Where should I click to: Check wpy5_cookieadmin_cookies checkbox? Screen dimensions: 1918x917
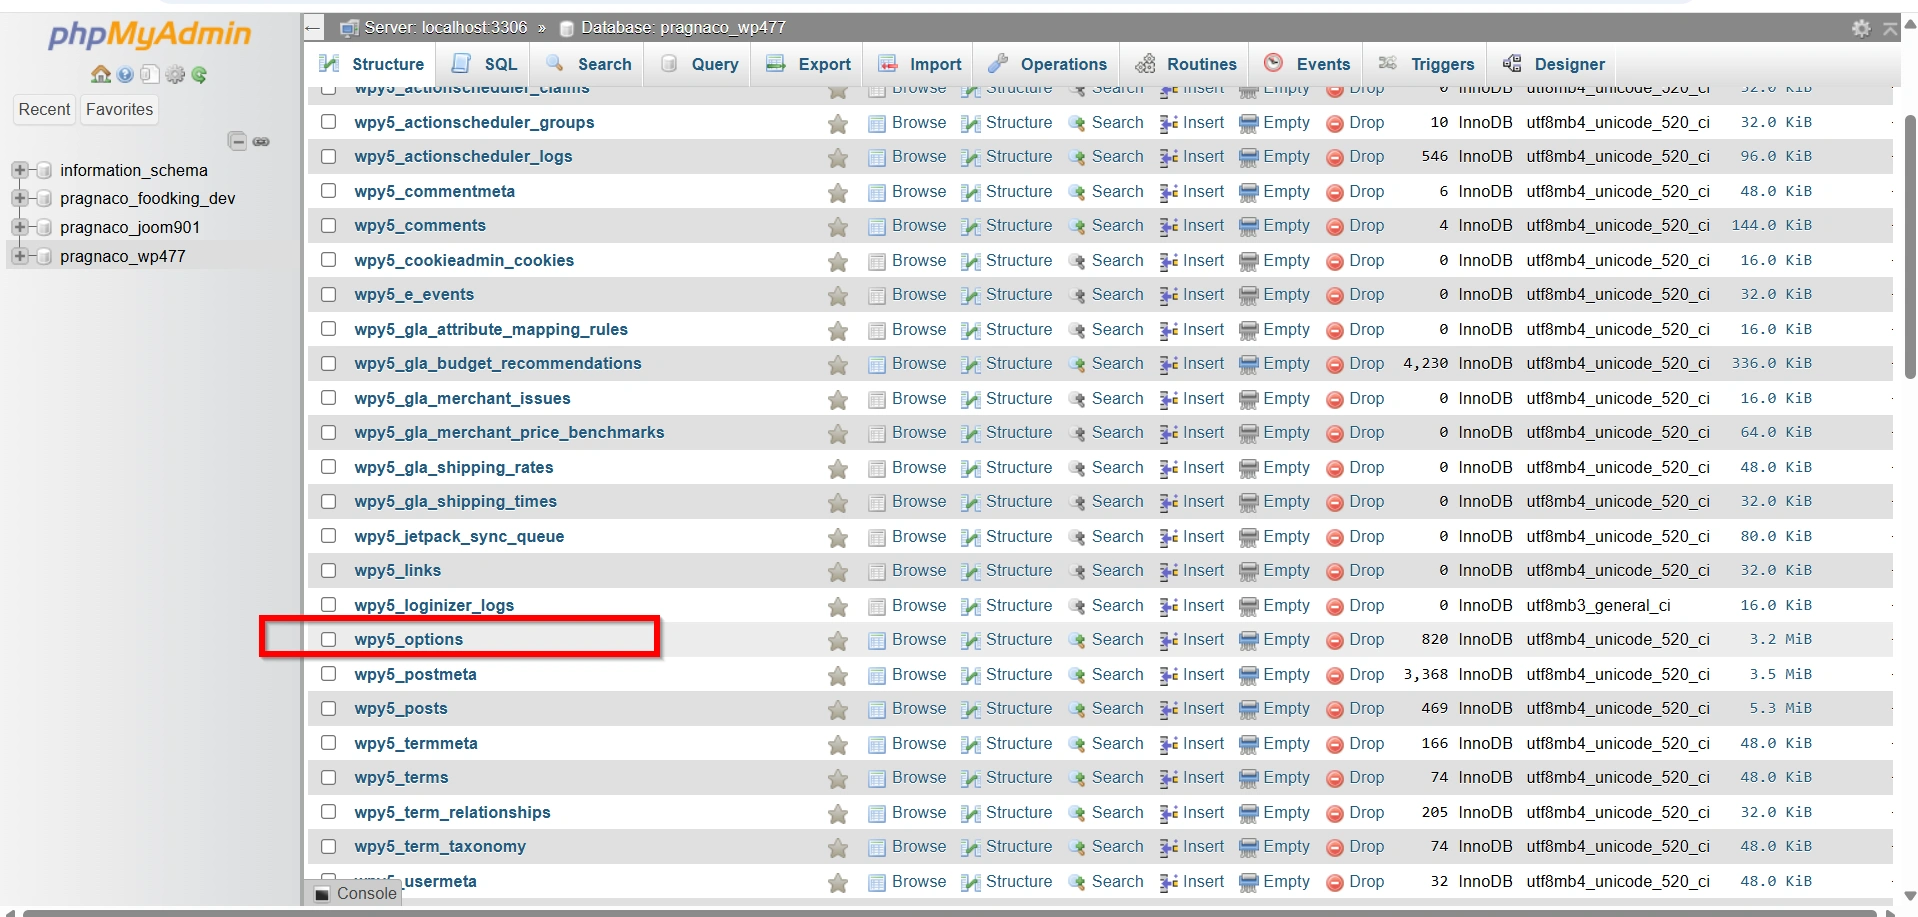[328, 260]
